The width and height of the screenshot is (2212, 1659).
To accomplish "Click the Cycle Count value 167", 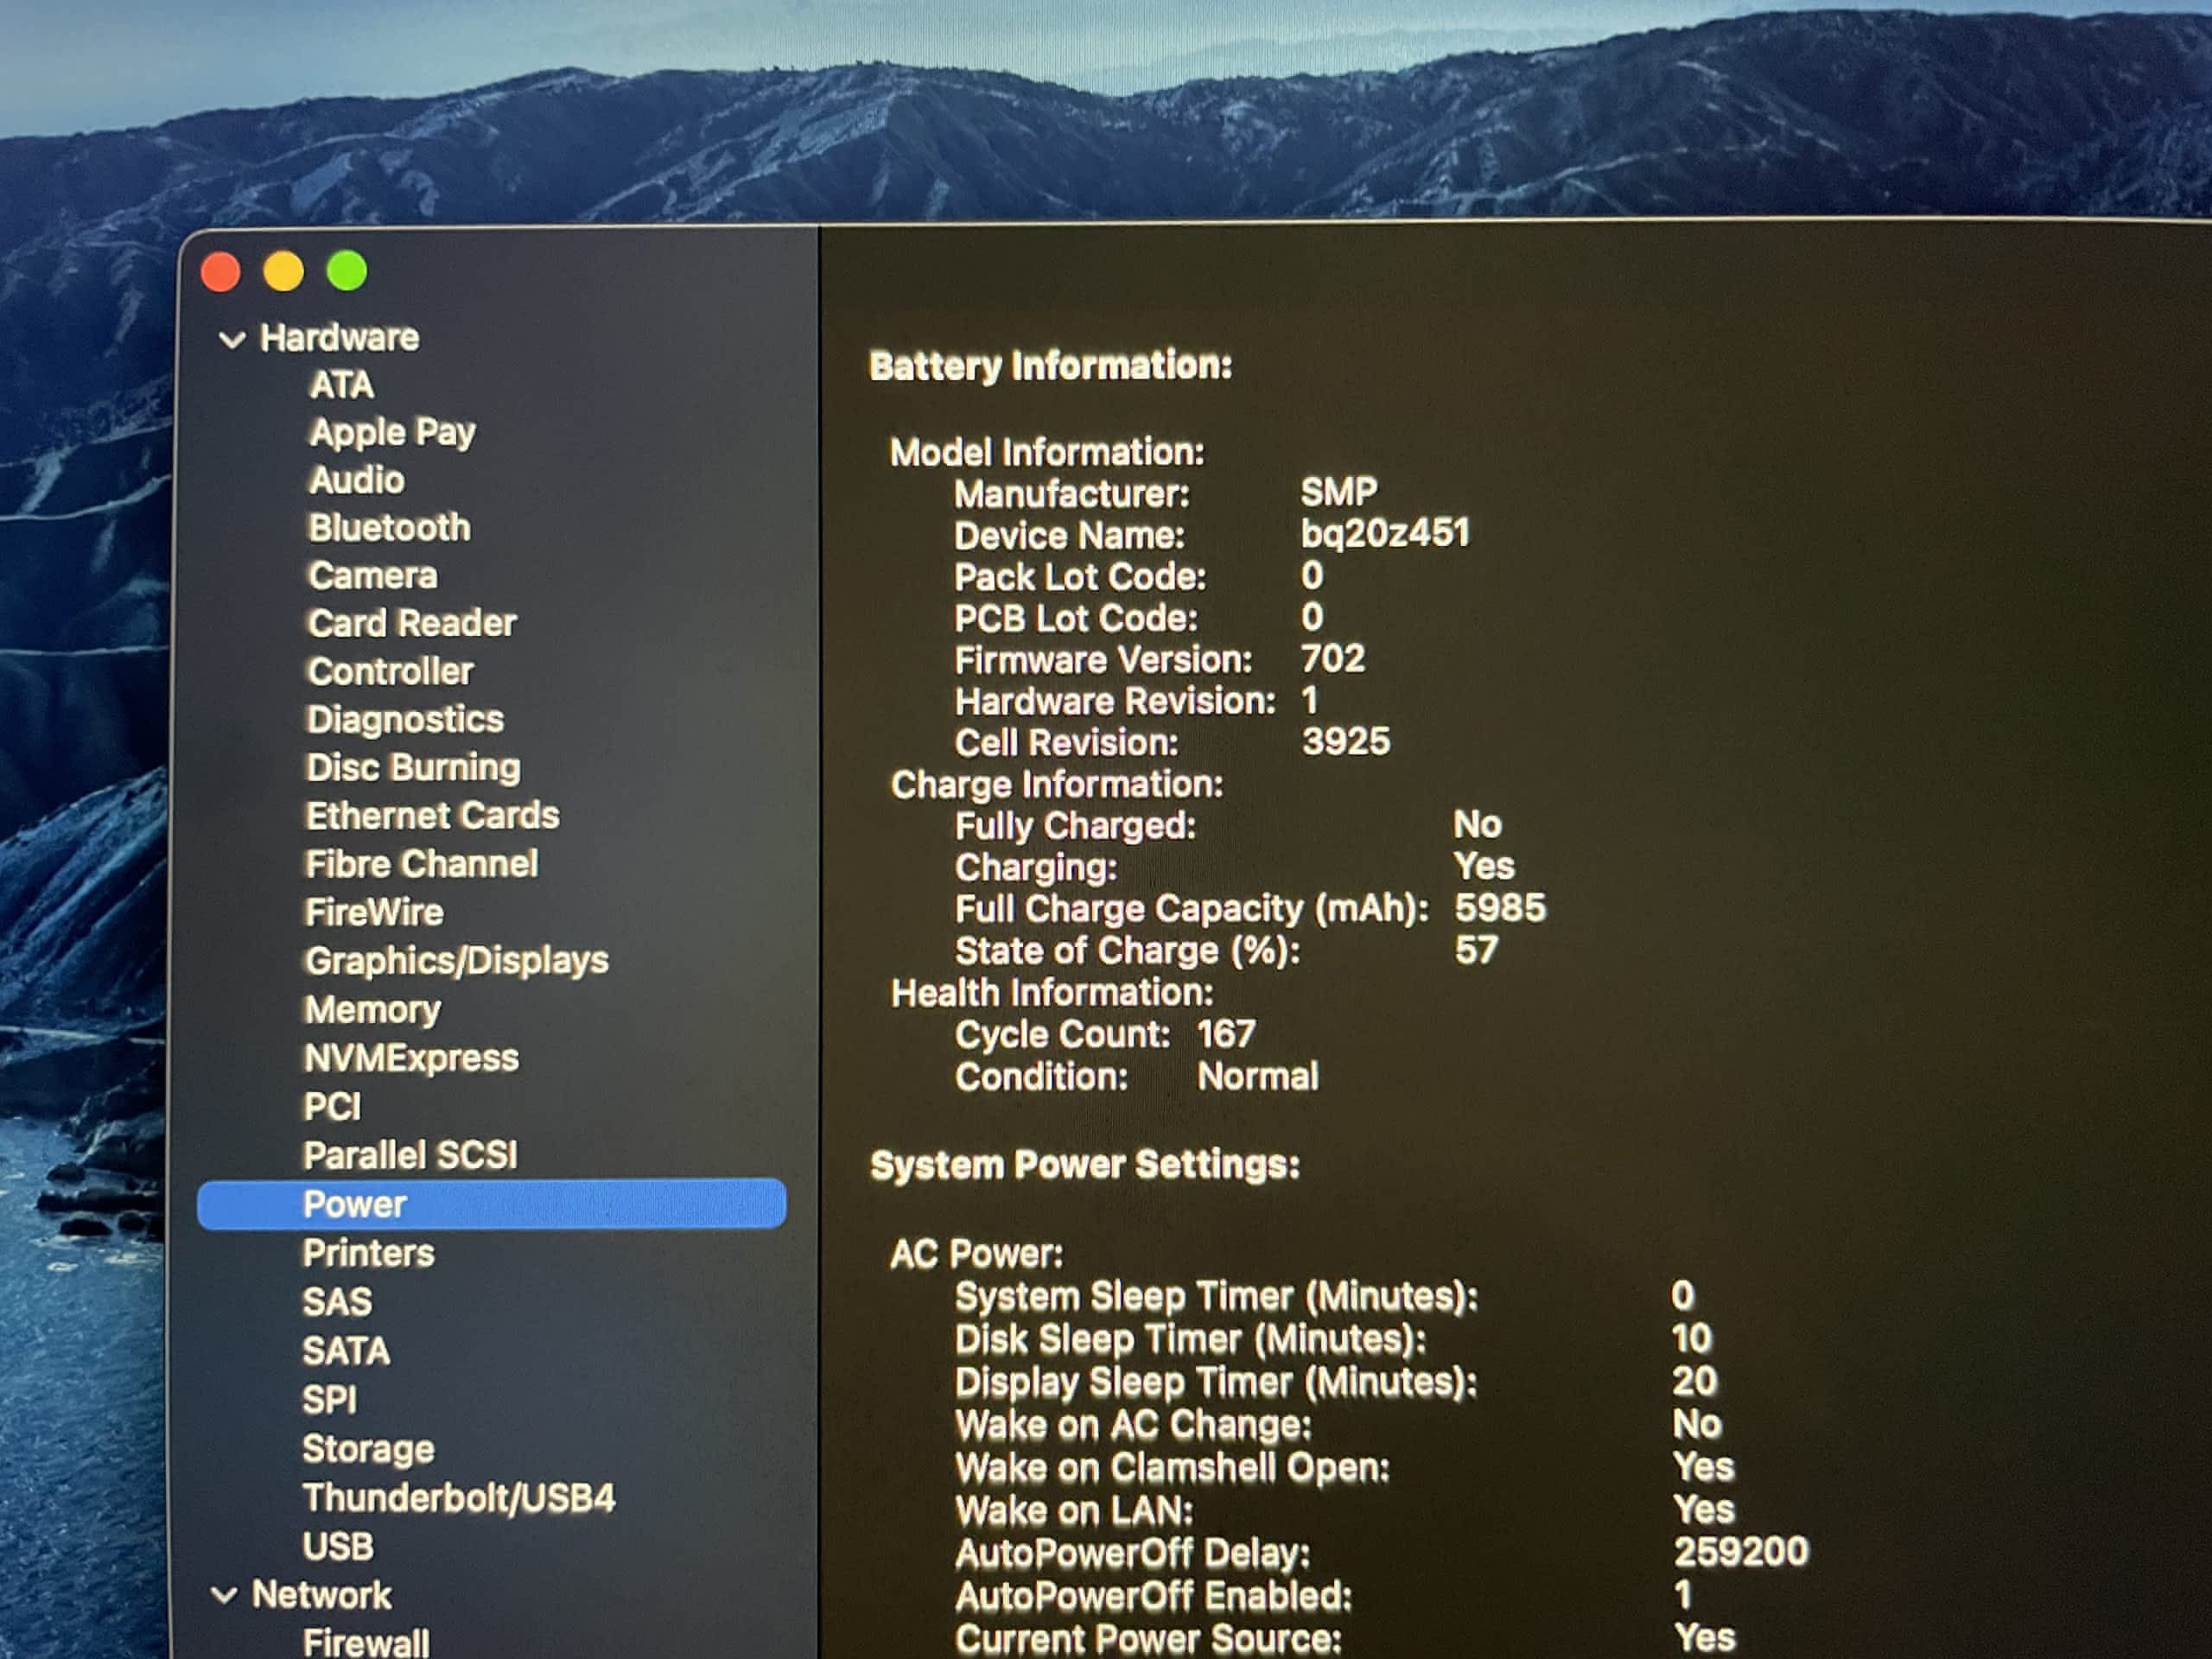I will point(1225,1034).
